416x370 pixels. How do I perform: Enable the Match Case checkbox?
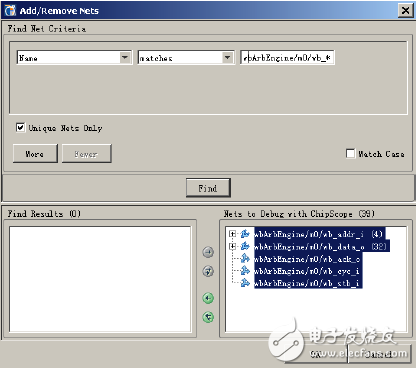350,154
